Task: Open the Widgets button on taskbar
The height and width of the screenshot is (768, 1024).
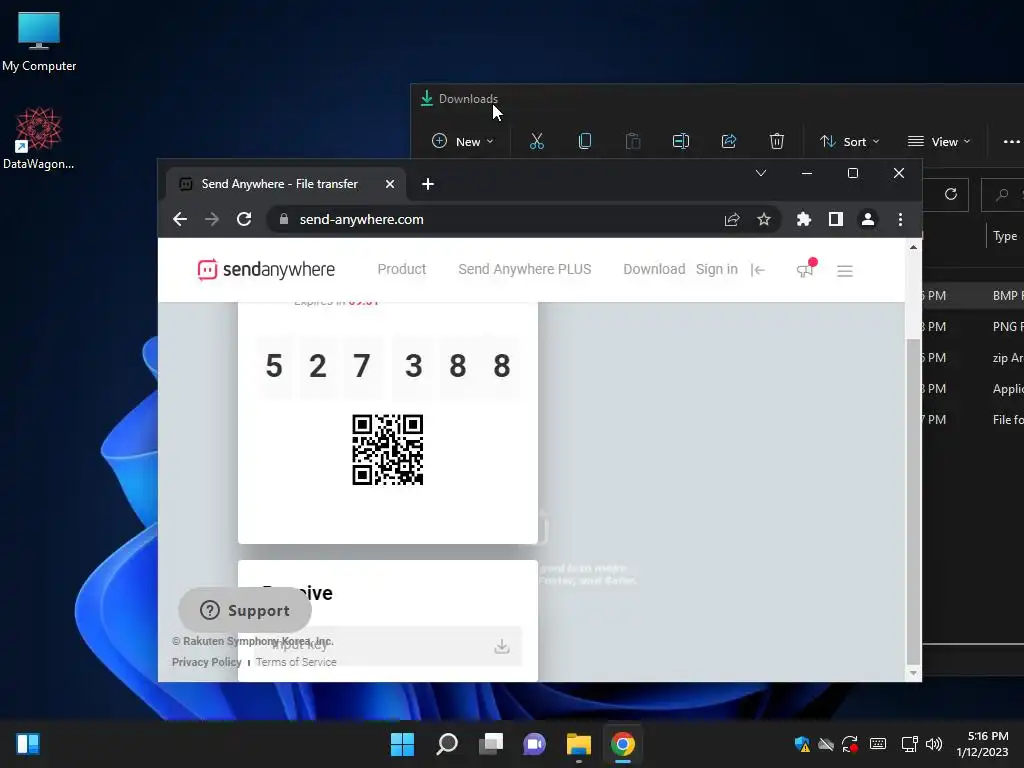Action: click(28, 744)
